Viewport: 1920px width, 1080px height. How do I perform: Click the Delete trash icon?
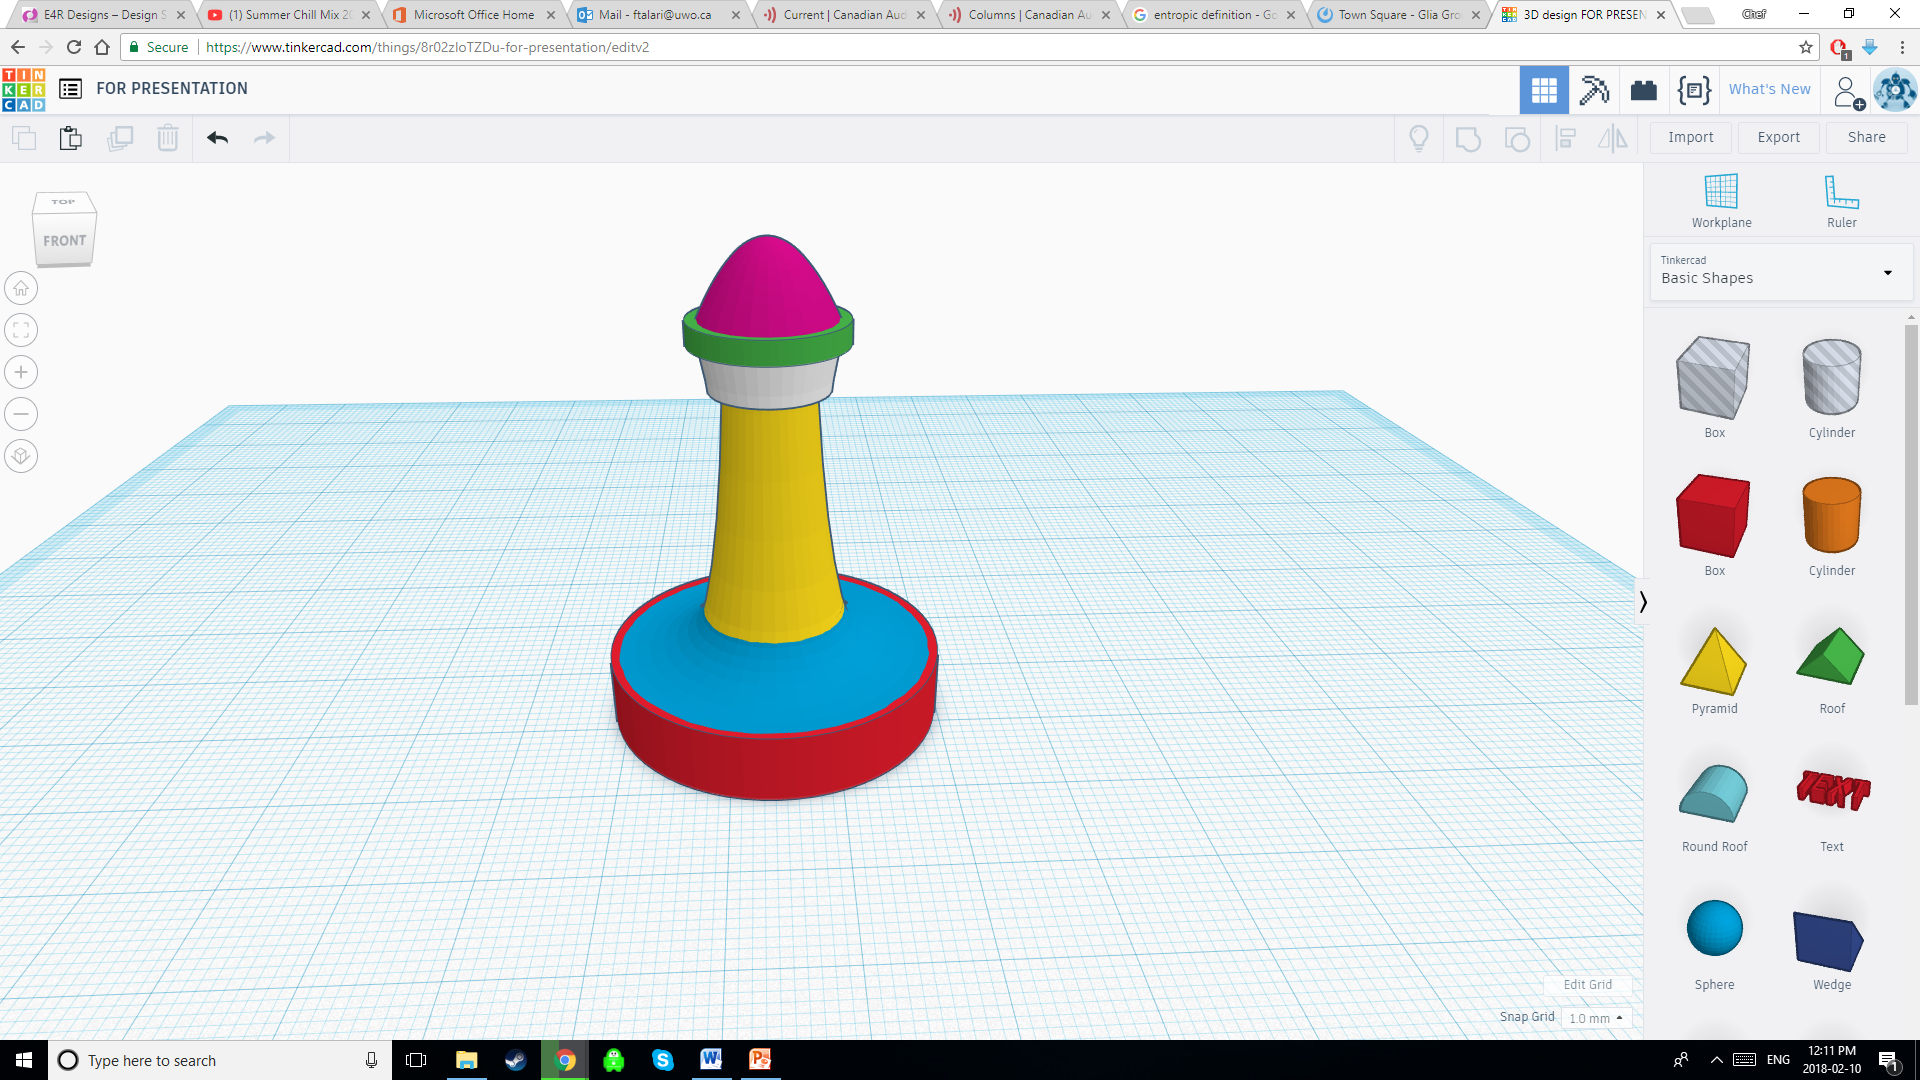(168, 138)
